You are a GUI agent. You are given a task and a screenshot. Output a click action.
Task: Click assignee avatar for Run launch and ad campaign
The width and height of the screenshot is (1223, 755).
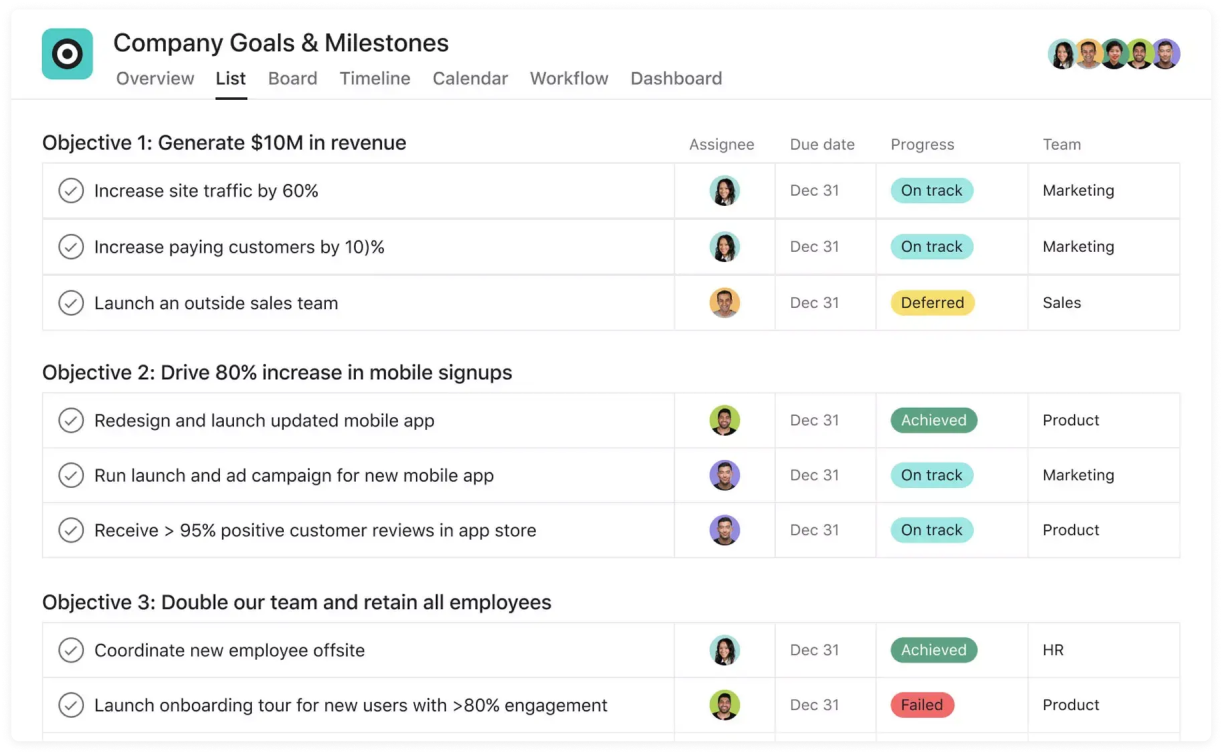point(724,475)
